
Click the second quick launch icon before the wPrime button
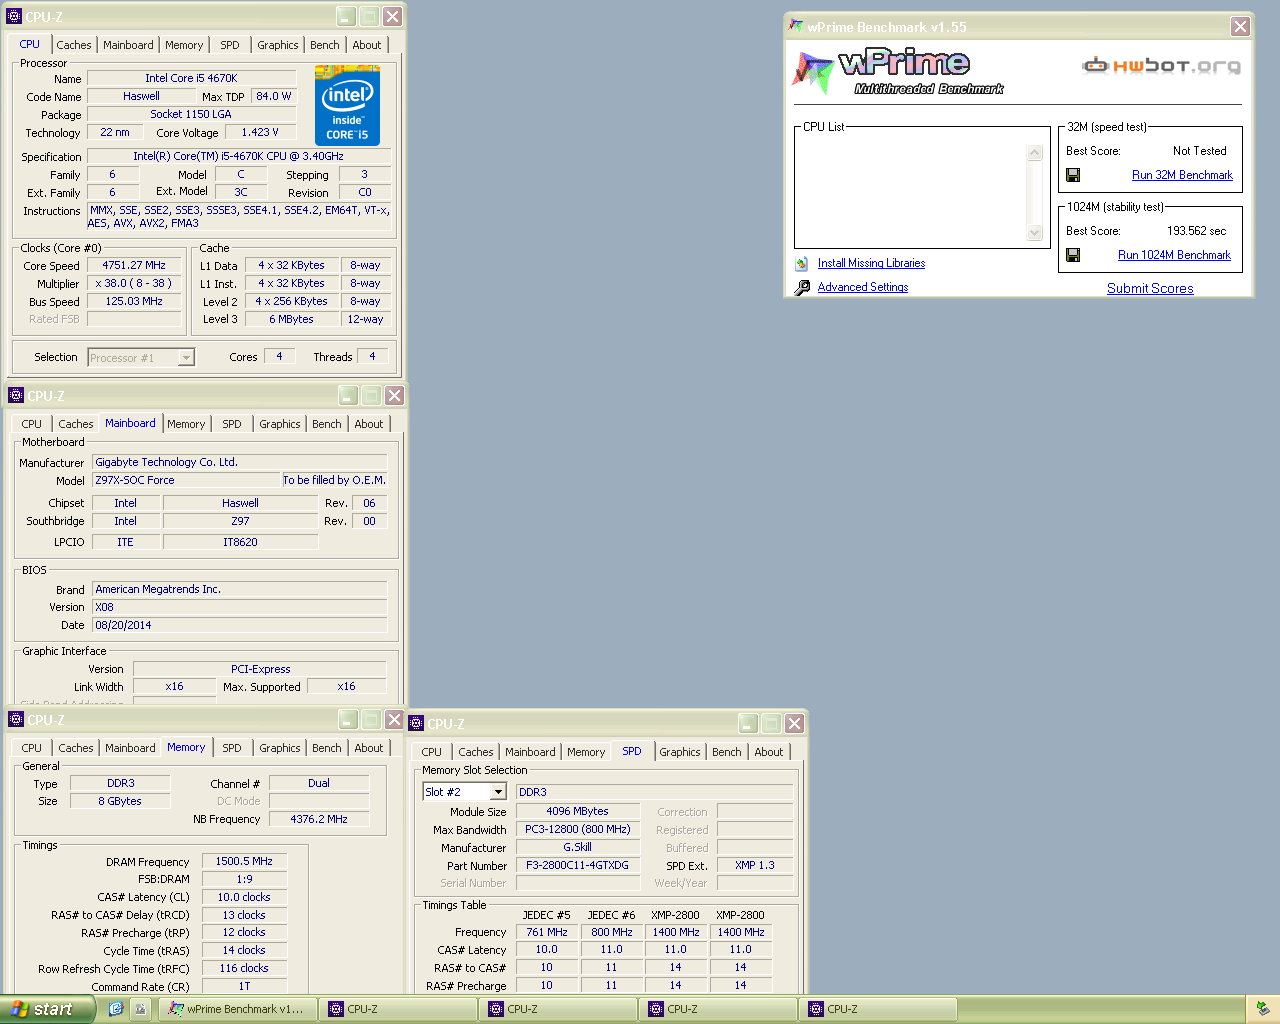click(x=140, y=1009)
